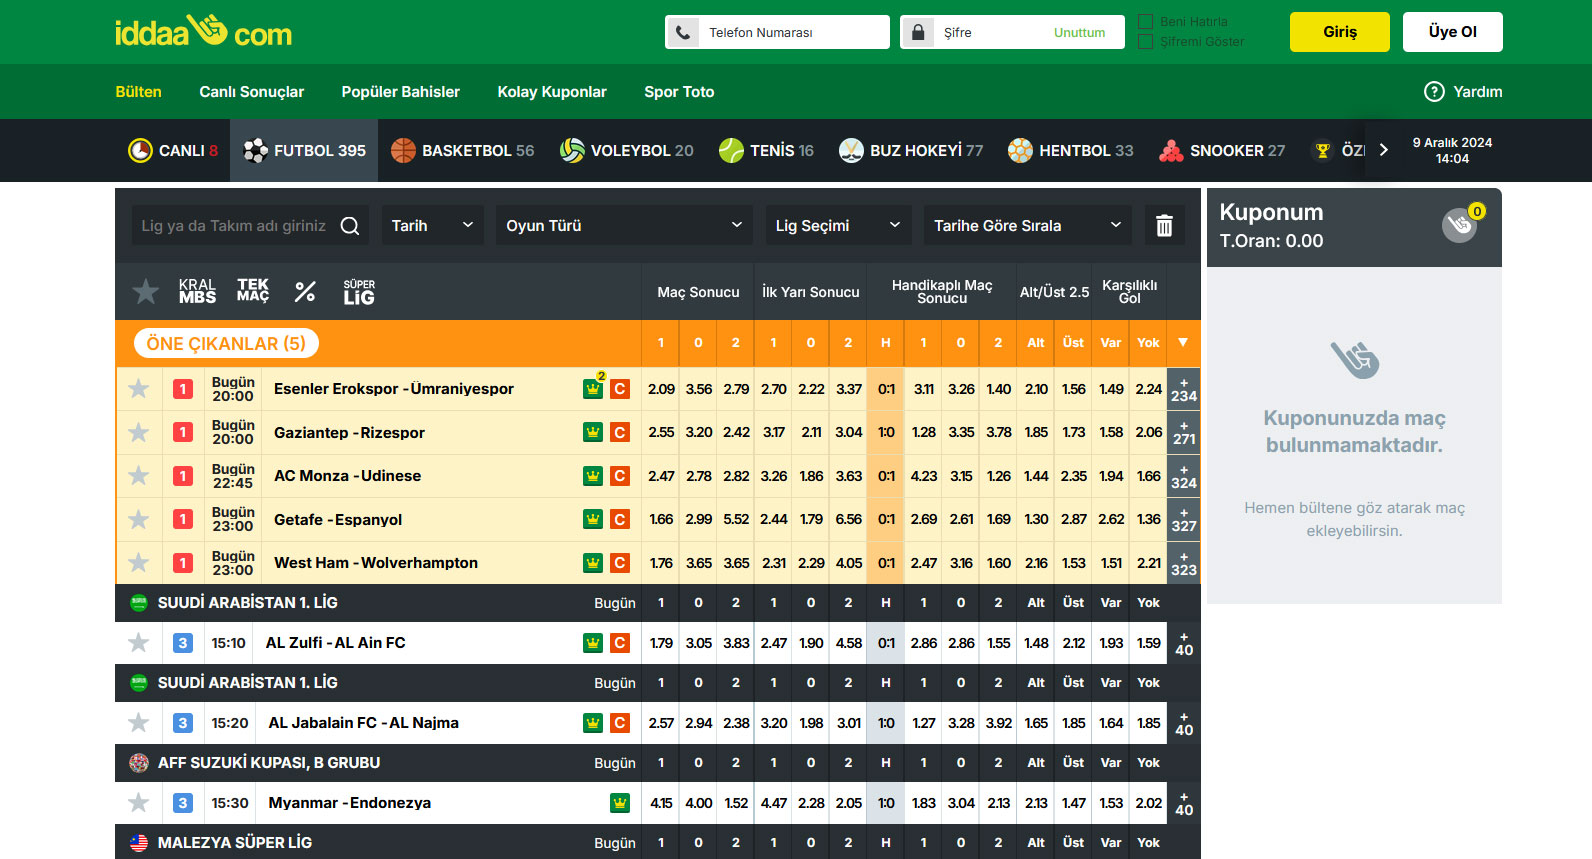Viewport: 1592px width, 859px height.
Task: Click the crown icon for Esenler Erokspor match
Action: click(593, 388)
